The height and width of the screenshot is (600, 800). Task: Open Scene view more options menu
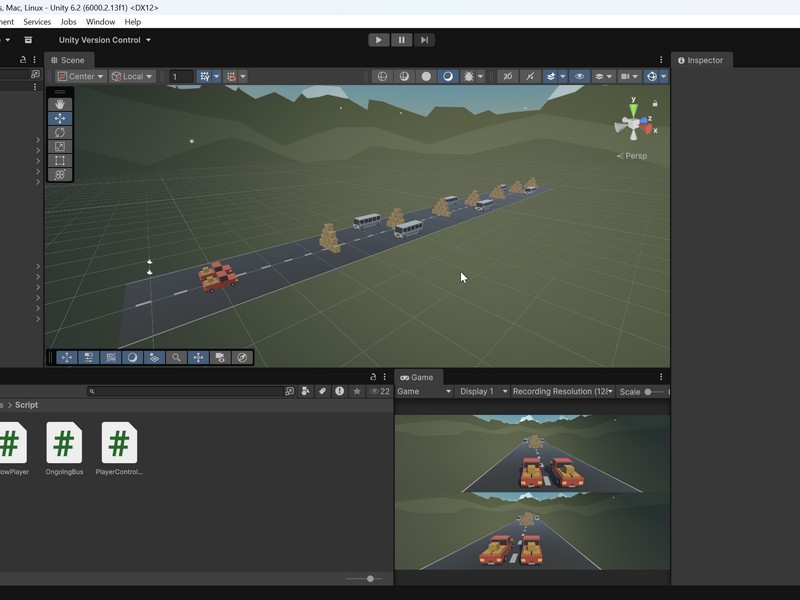661,60
